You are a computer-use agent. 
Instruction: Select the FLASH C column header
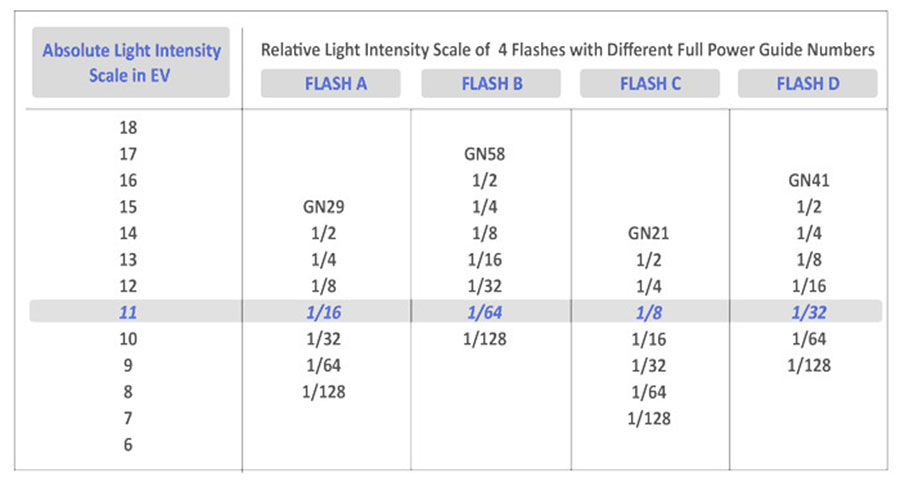(650, 84)
